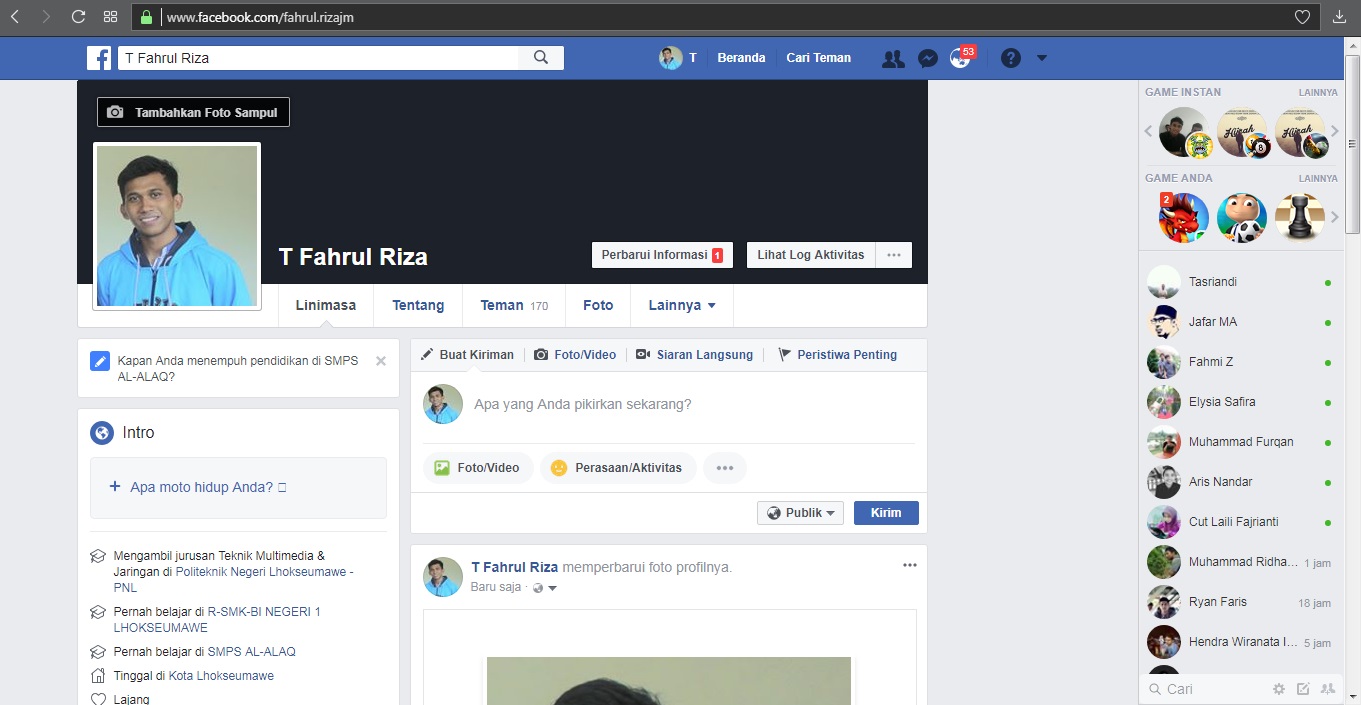Select Peristiwa Penting option
Viewport: 1361px width, 705px height.
click(x=837, y=355)
